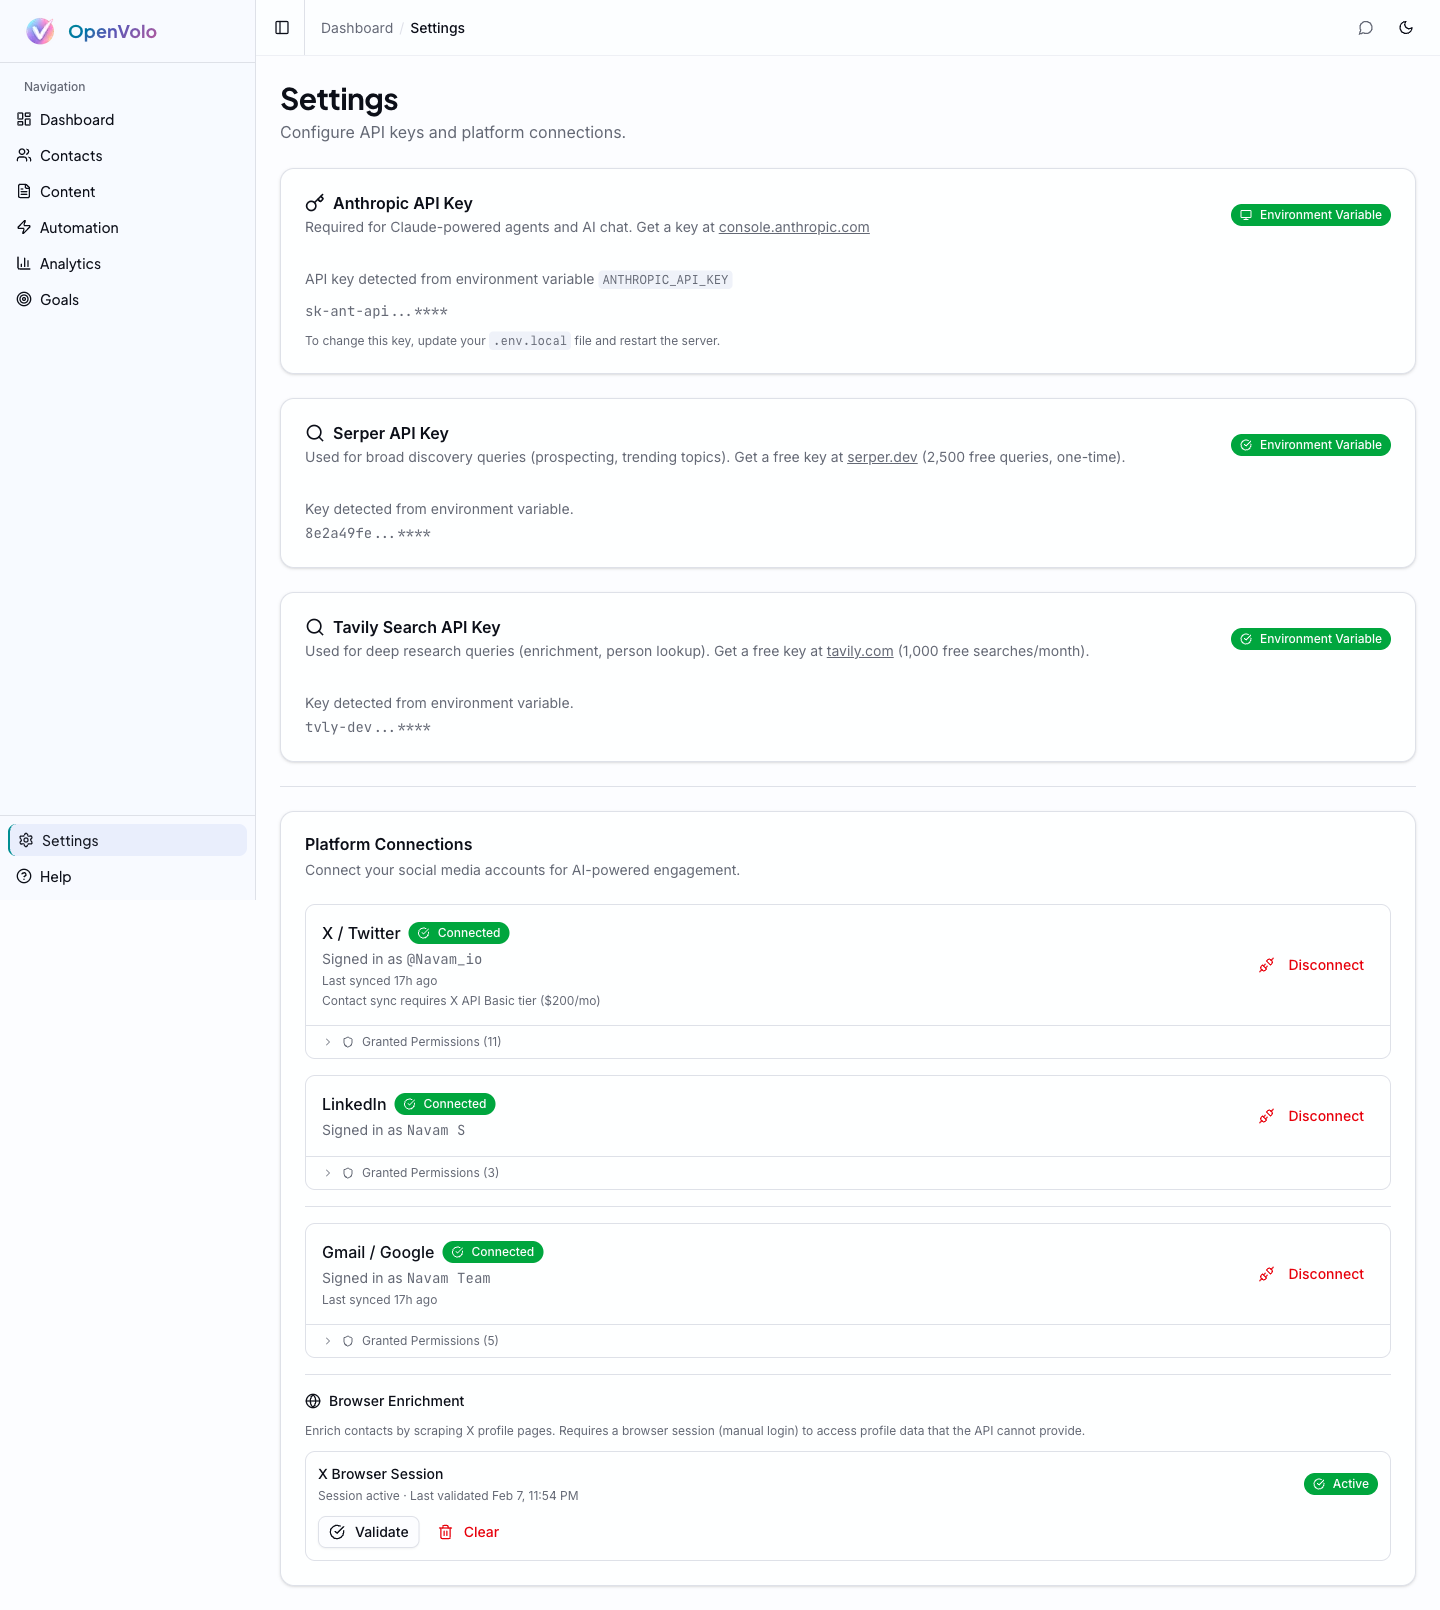The image size is (1440, 1610).
Task: Click the unplug icon for LinkedIn Disconnect
Action: [1266, 1116]
